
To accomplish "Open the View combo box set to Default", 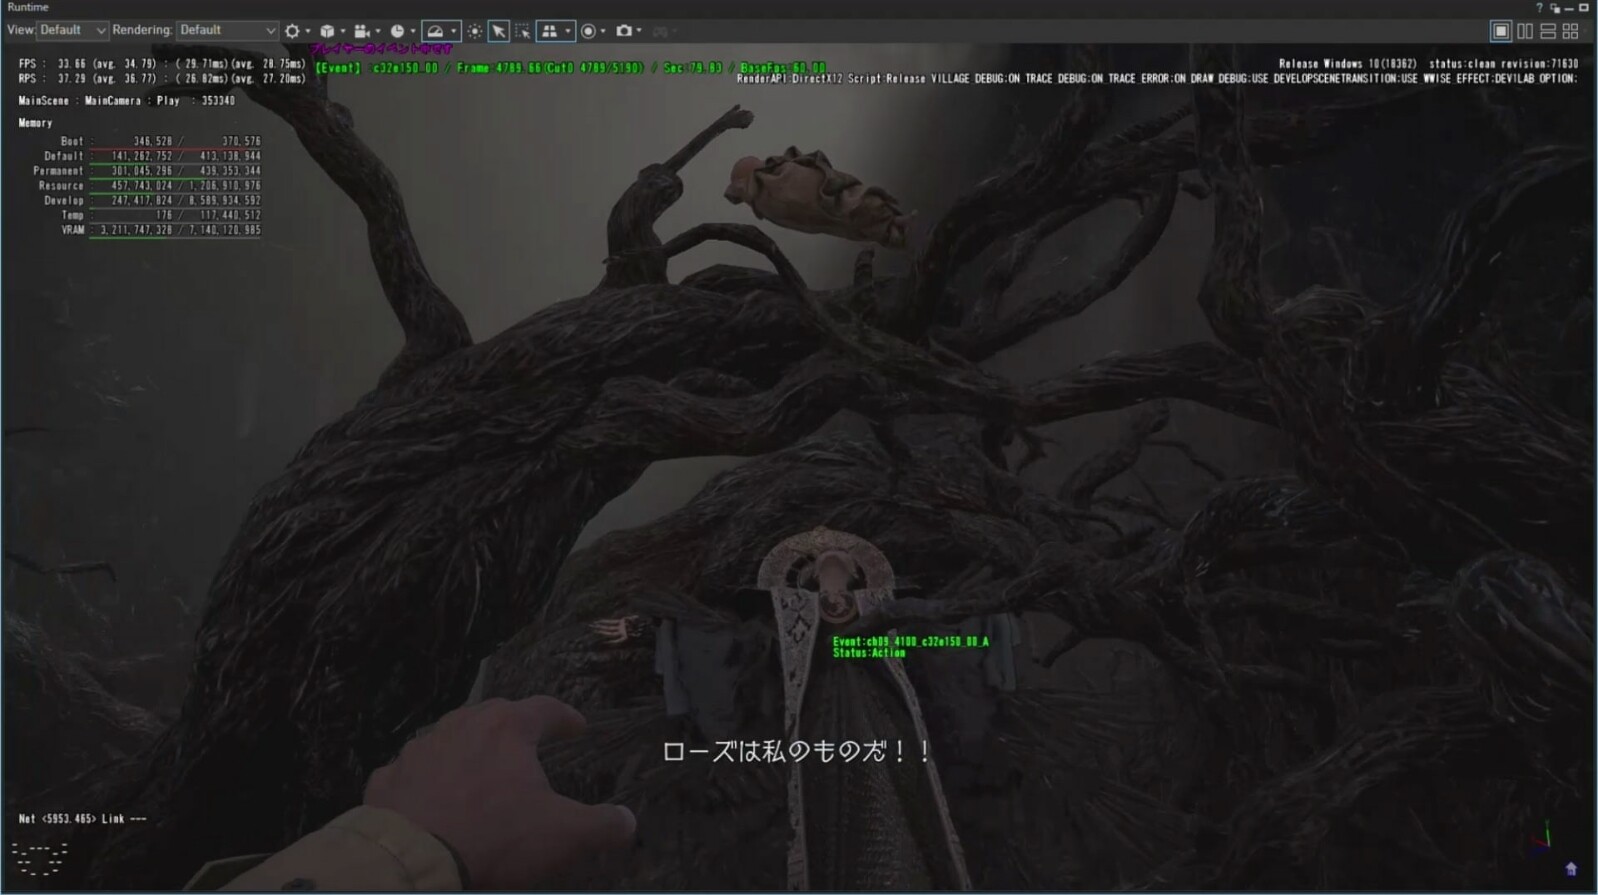I will pyautogui.click(x=72, y=31).
